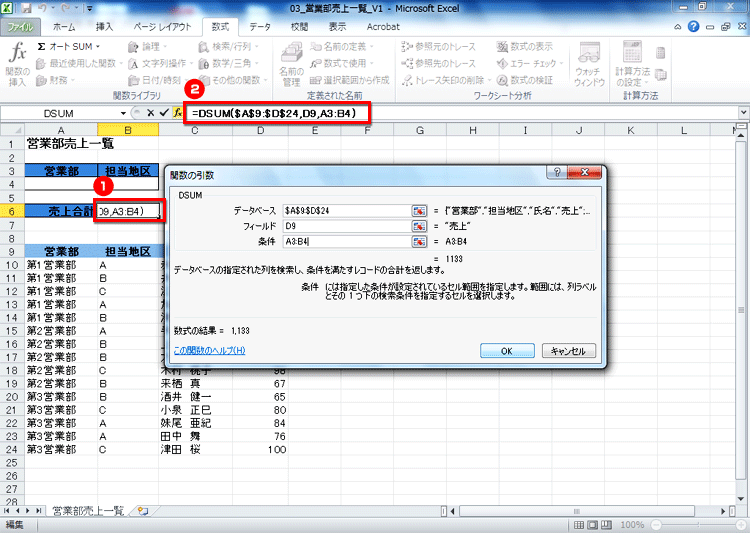This screenshot has height=533, width=750.
Task: Click the formula bar cancel (X) icon
Action: [150, 113]
